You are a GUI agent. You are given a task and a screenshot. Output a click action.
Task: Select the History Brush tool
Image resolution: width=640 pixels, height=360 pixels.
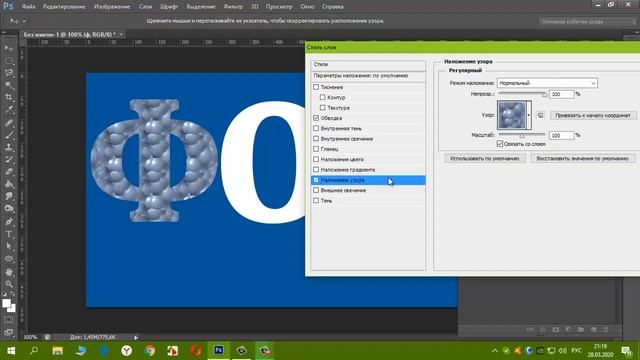click(x=9, y=160)
